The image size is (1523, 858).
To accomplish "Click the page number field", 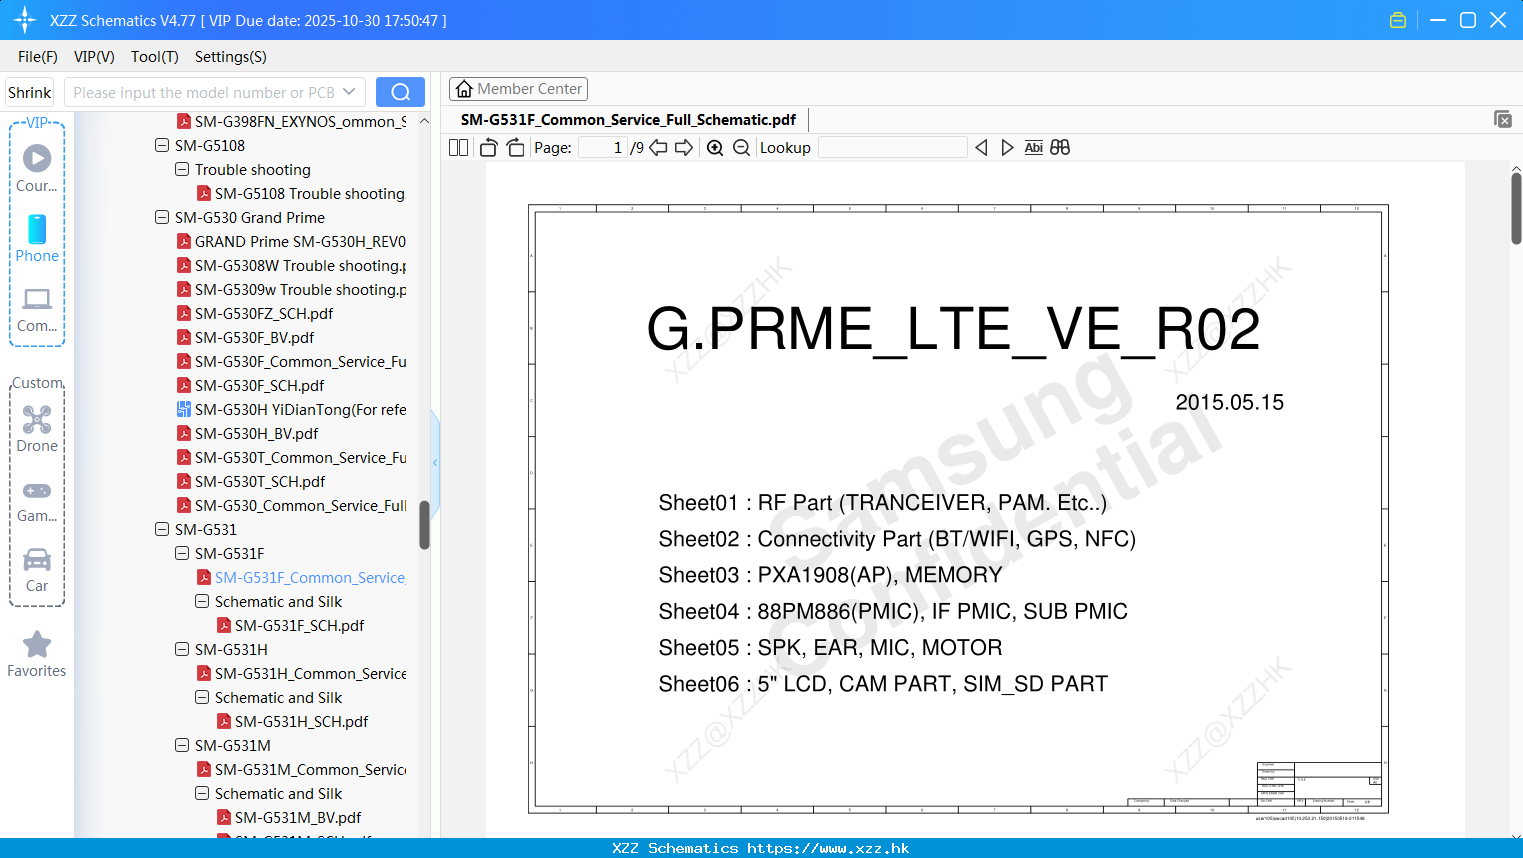I will 603,148.
